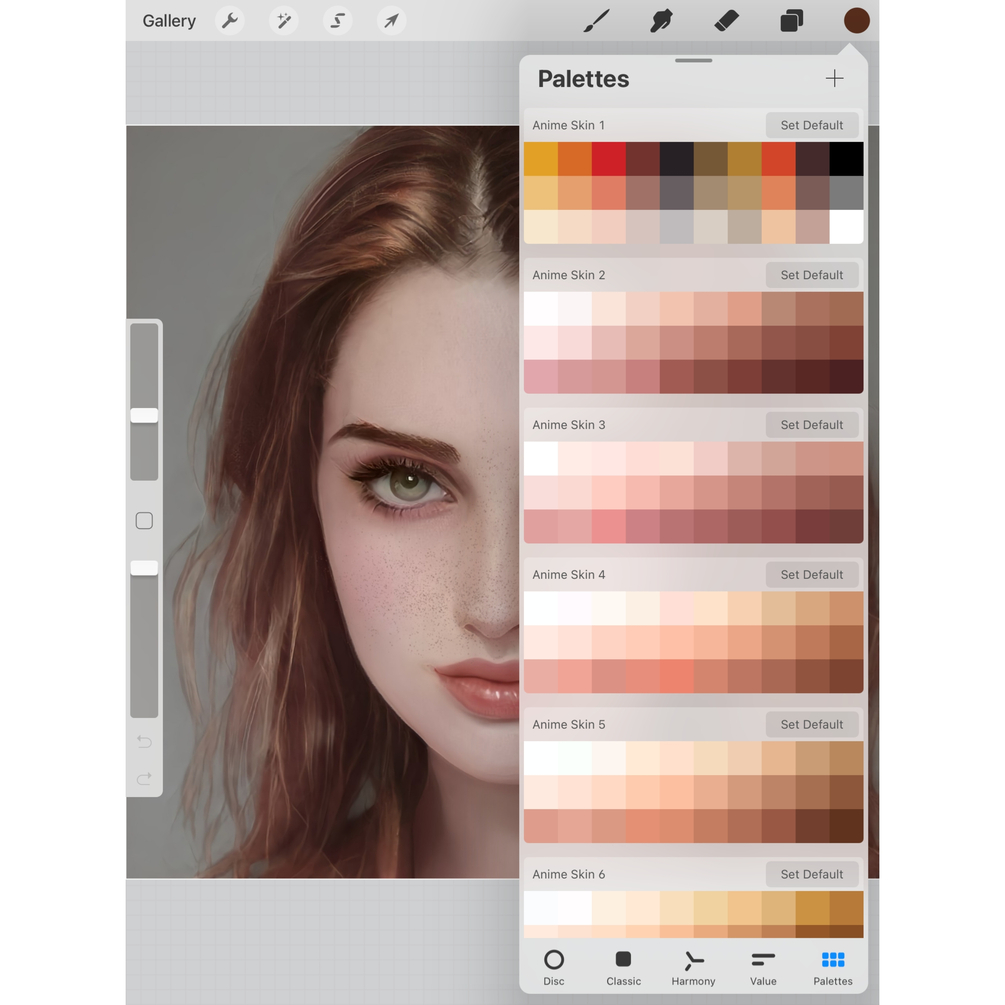
Task: Activate the Transform arrow tool
Action: (391, 21)
